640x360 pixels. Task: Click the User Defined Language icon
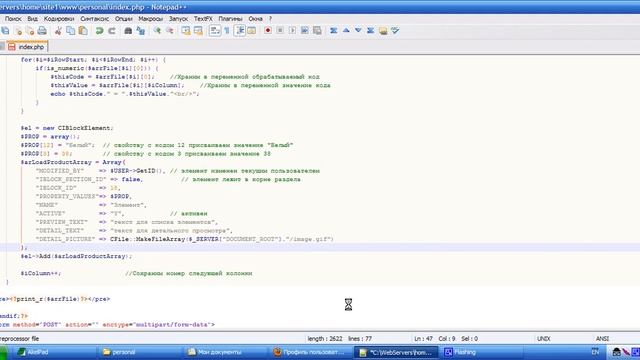[251, 31]
